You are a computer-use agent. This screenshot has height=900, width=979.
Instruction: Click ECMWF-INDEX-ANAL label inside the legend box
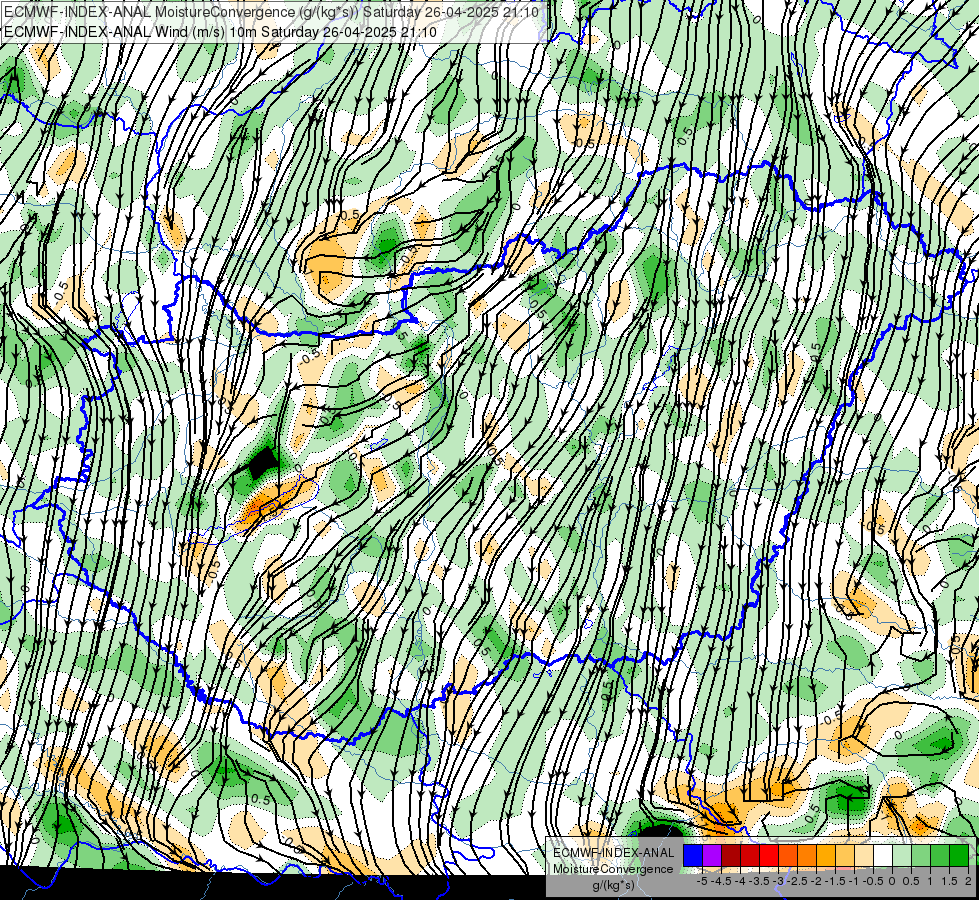pyautogui.click(x=614, y=853)
